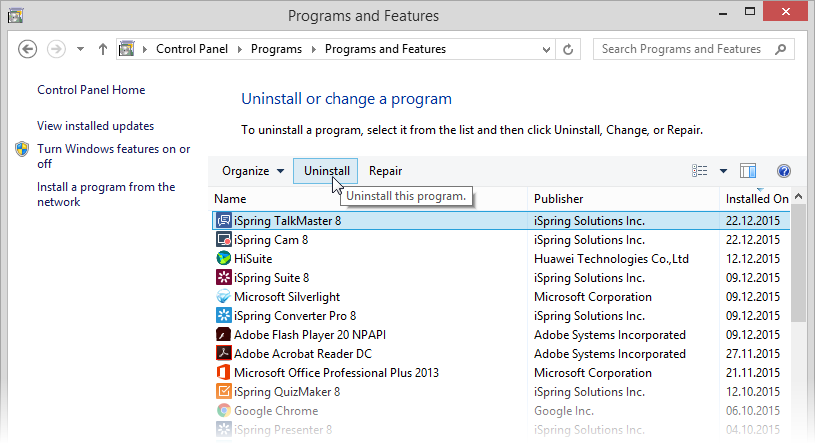The height and width of the screenshot is (444, 815).
Task: Click Microsoft Office Professional Plus 2013 text
Action: click(336, 373)
